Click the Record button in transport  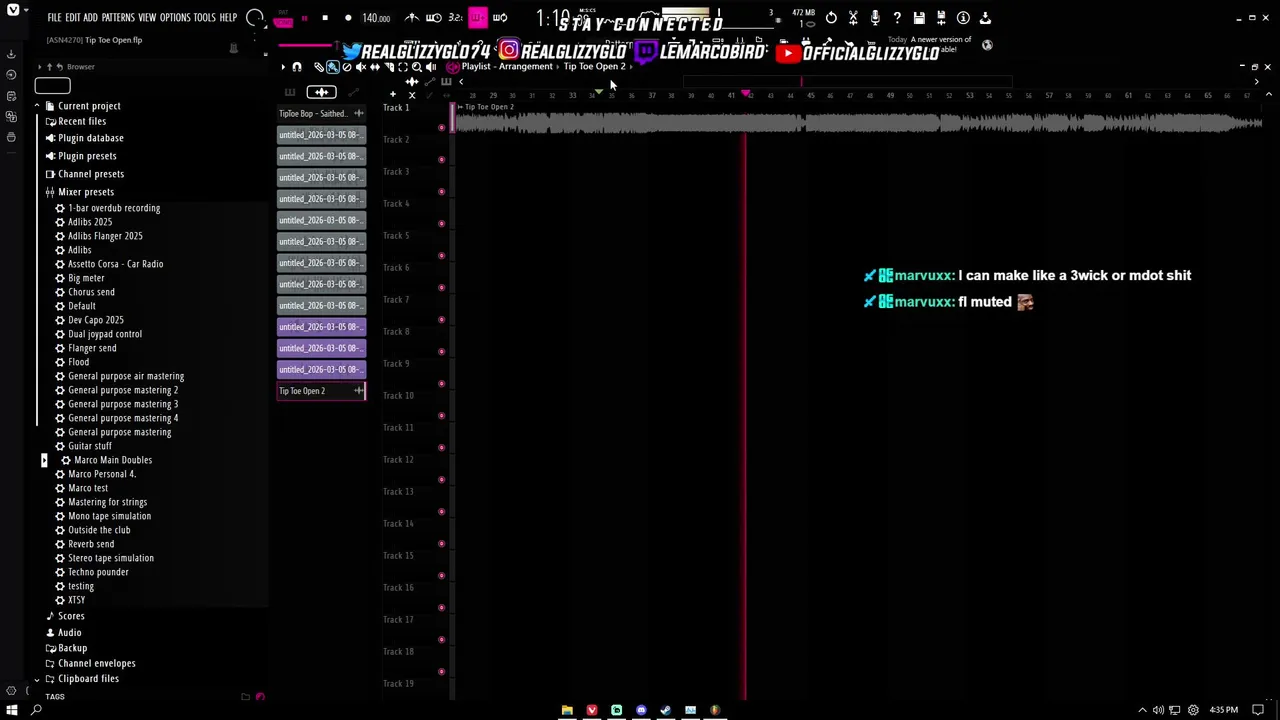pyautogui.click(x=348, y=18)
